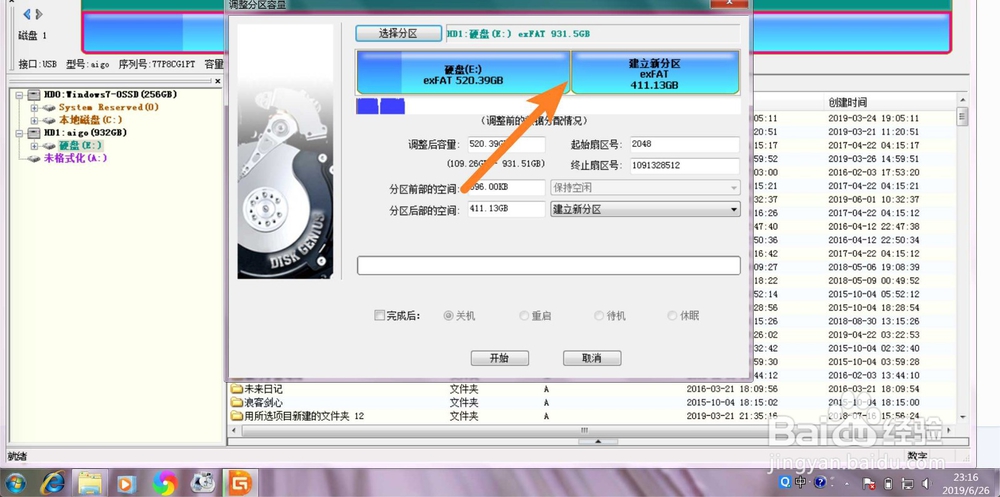Click the 分区前部的空间 input field
The image size is (1000, 497).
tap(506, 188)
